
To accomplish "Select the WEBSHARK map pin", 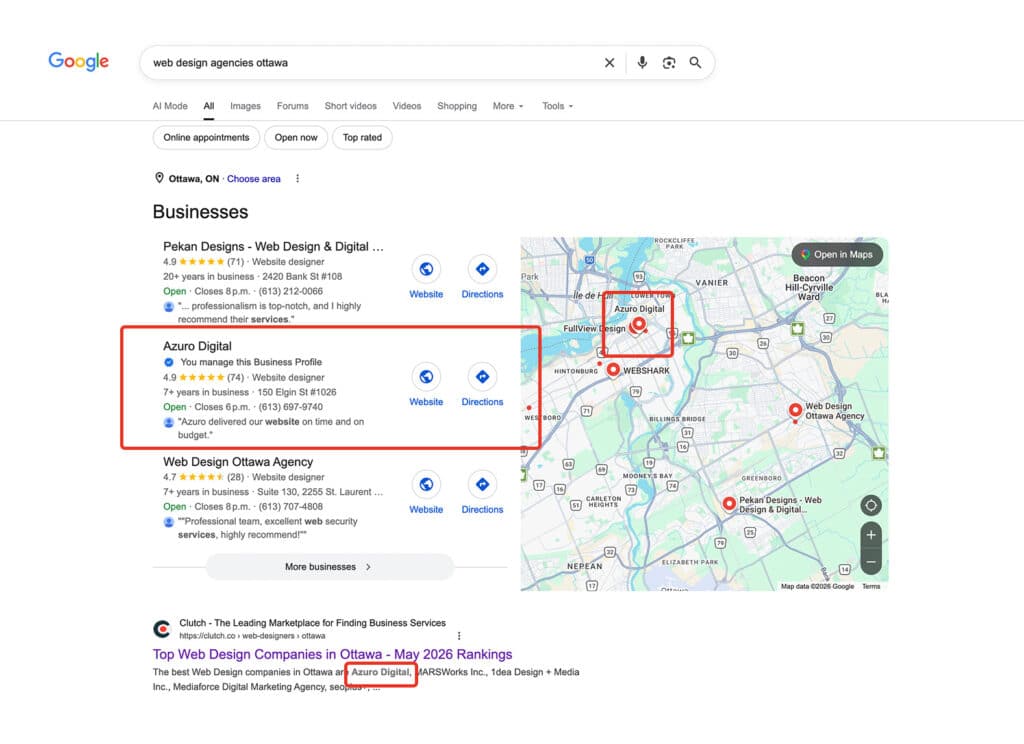I will [x=613, y=370].
